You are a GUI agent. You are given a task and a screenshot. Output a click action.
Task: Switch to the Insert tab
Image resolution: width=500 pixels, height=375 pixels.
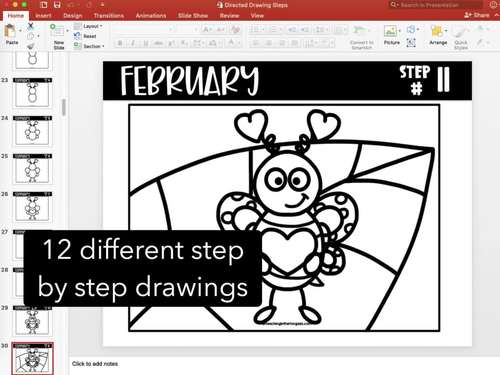(x=43, y=16)
